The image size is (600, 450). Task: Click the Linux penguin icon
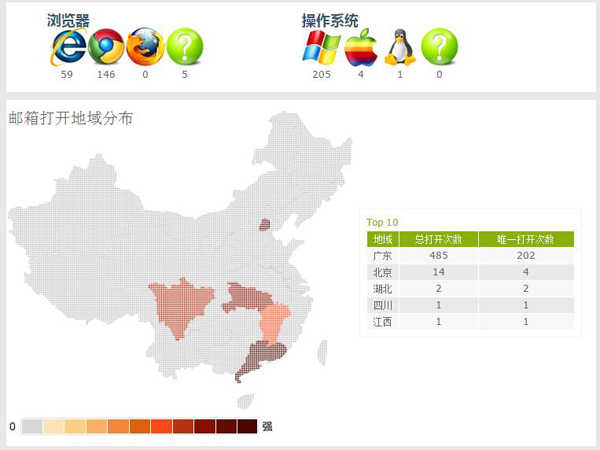(x=400, y=47)
